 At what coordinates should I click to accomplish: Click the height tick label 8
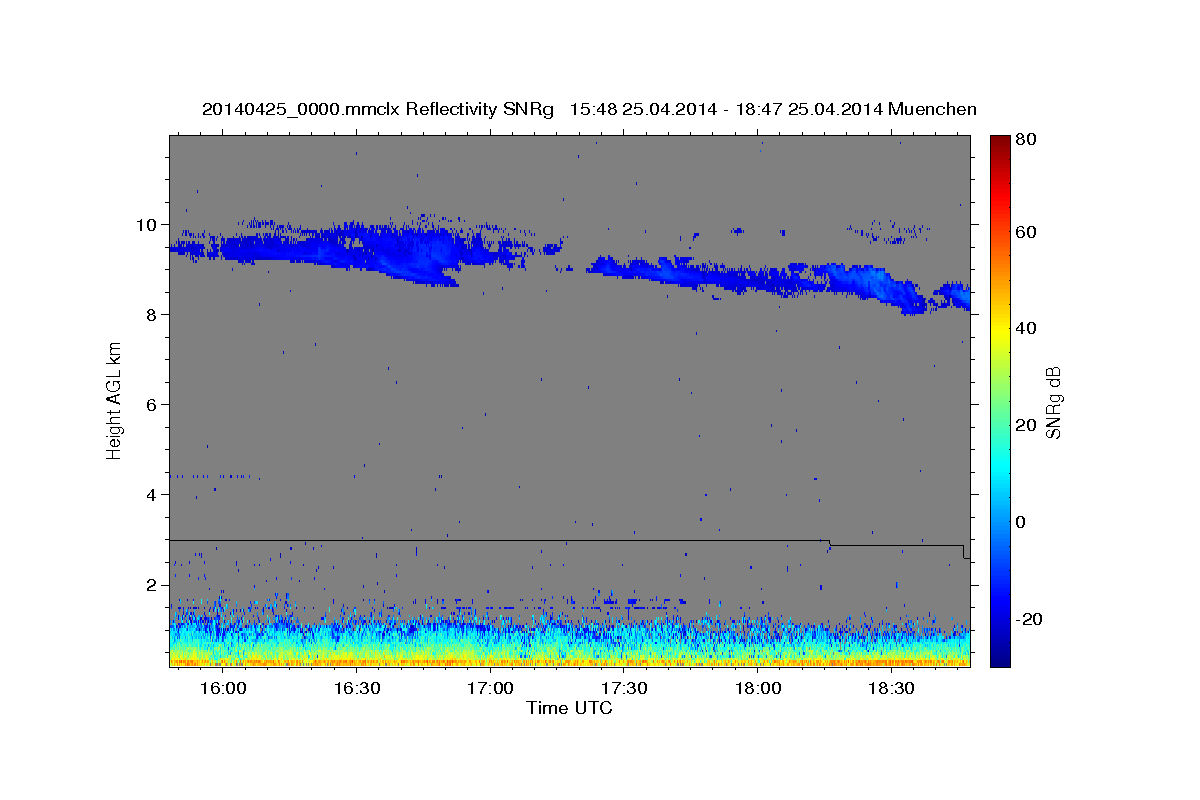click(x=154, y=314)
